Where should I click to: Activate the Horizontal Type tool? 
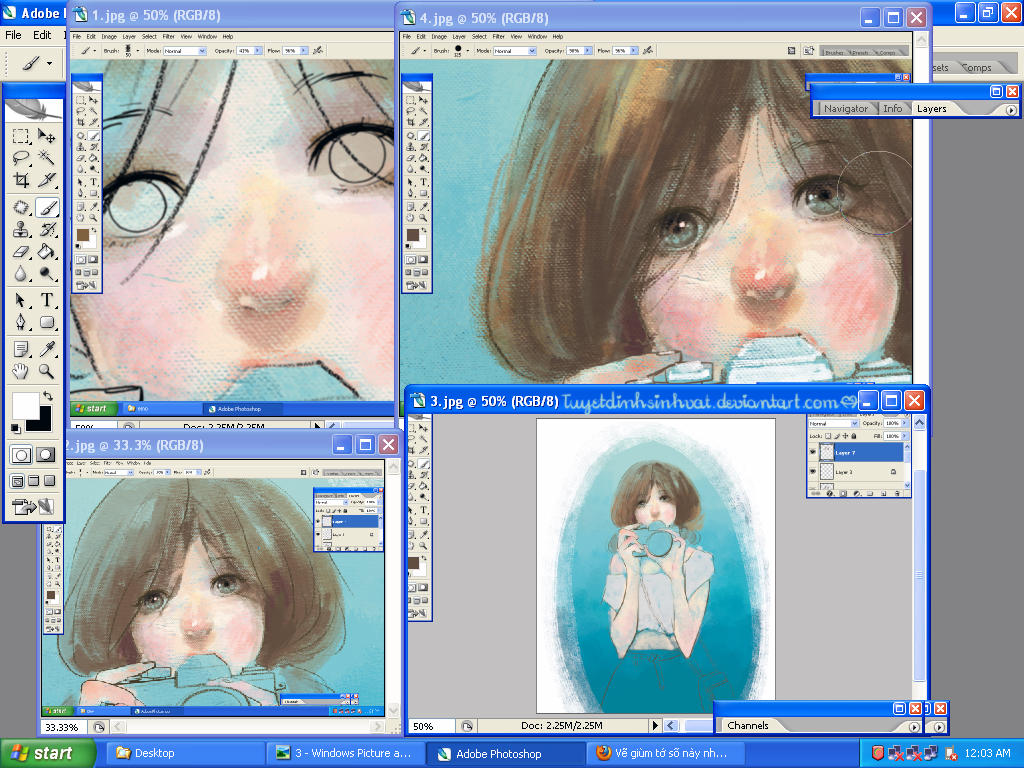[x=47, y=300]
